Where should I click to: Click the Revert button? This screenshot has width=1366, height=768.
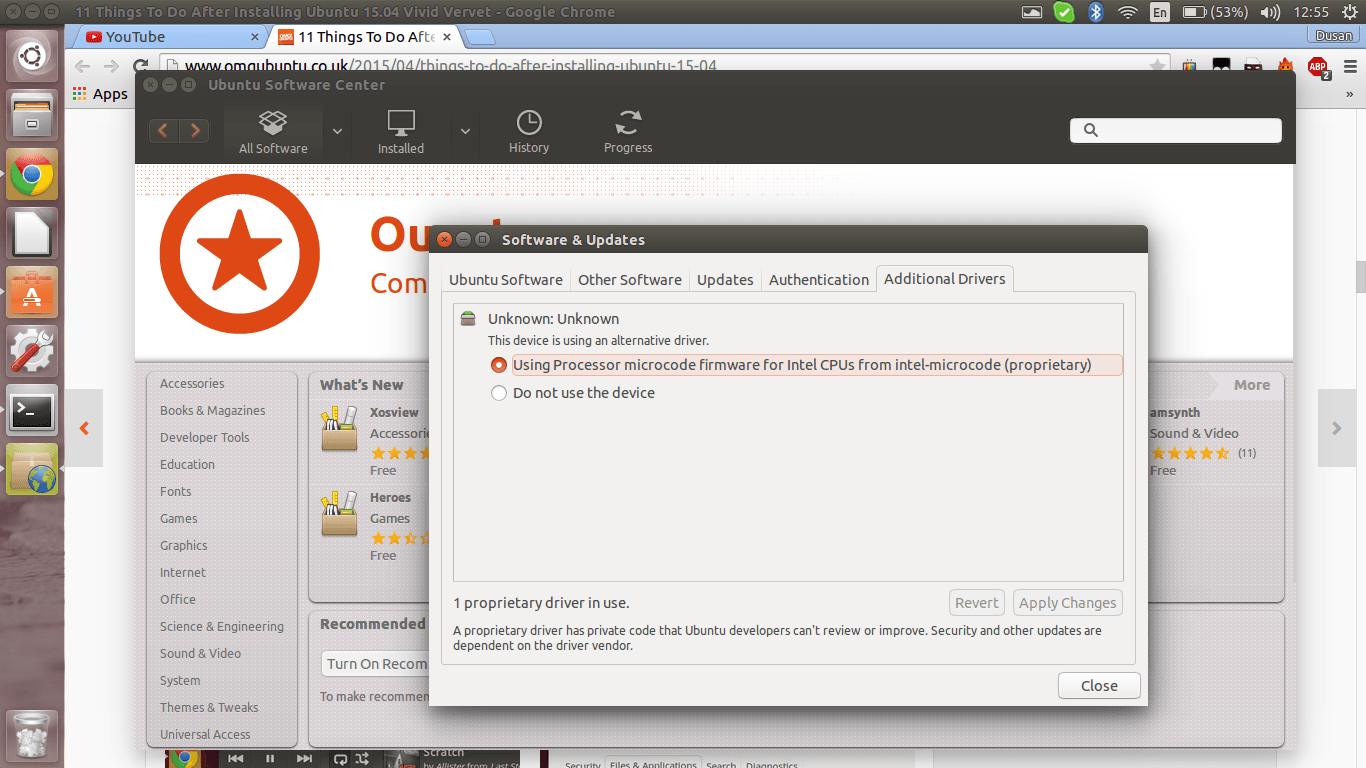click(x=976, y=603)
